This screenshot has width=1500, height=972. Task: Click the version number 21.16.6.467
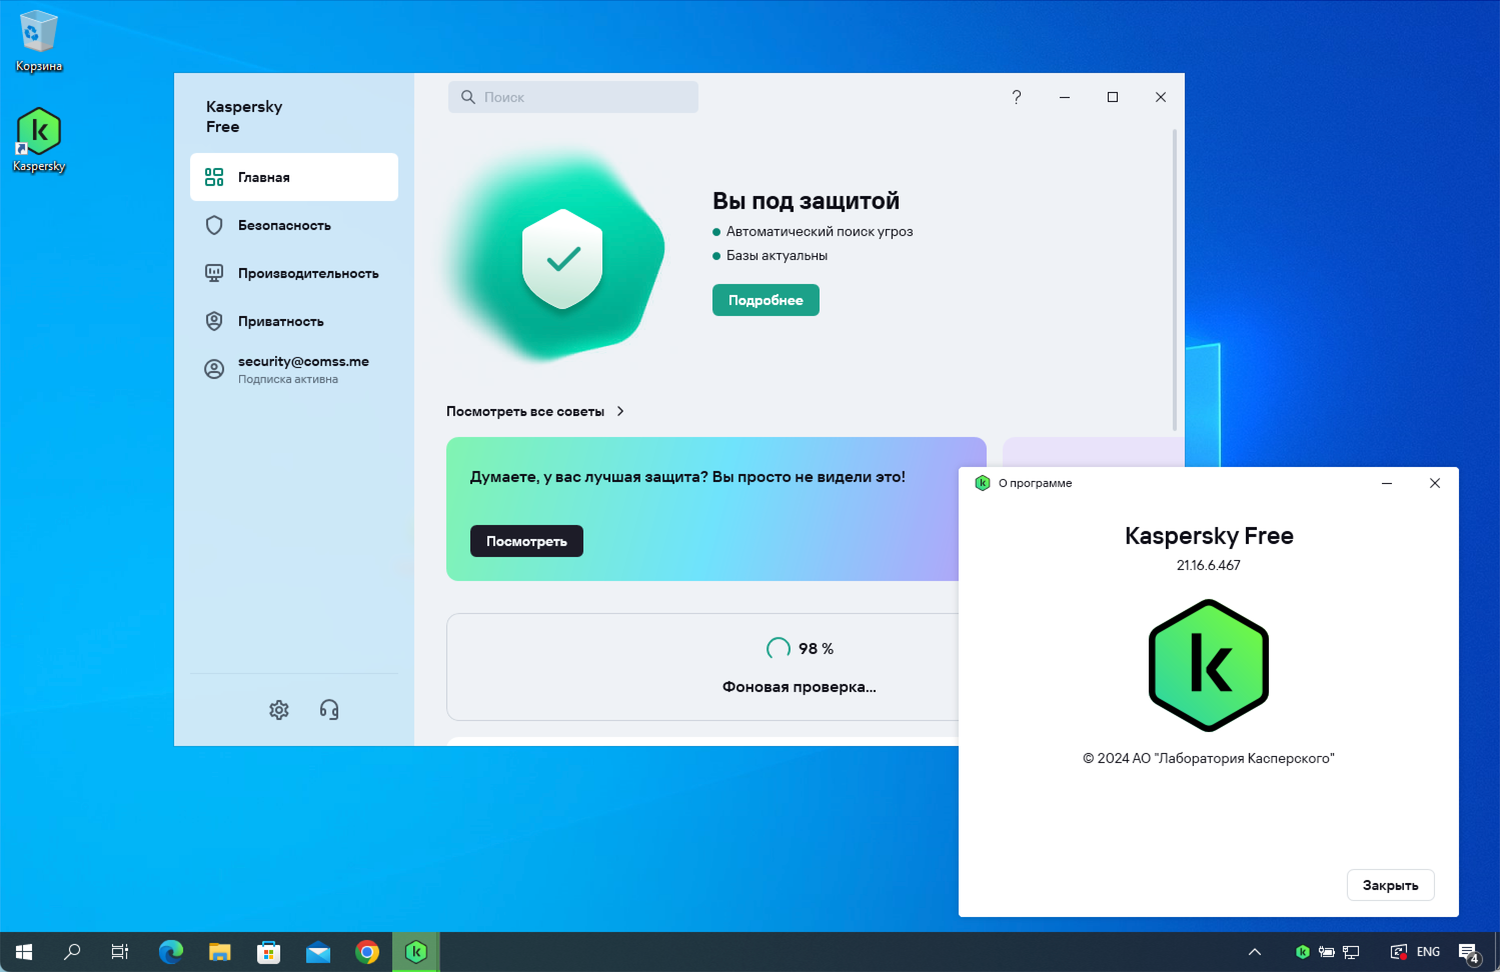(x=1208, y=565)
